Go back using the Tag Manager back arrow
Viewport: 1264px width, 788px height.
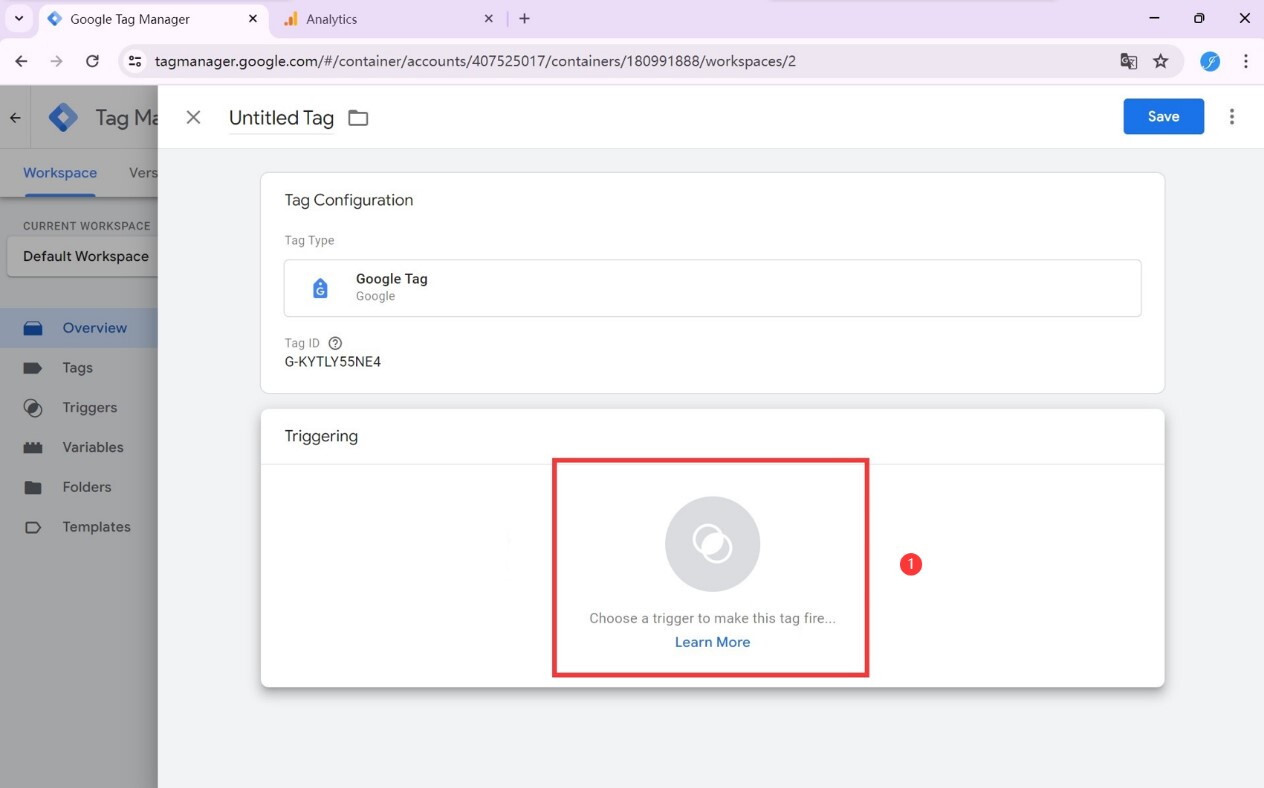15,118
